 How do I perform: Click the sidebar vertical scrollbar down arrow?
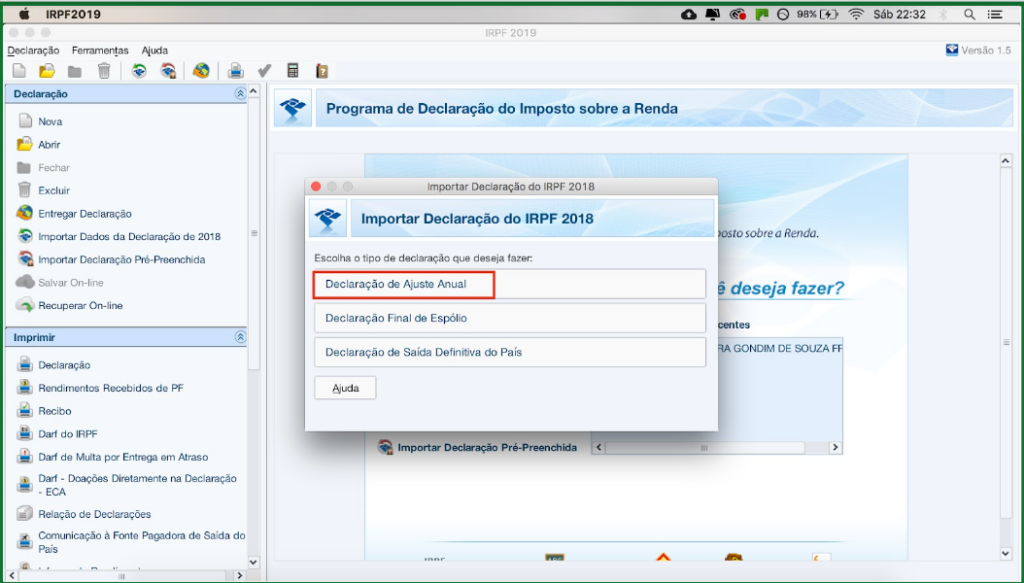253,562
